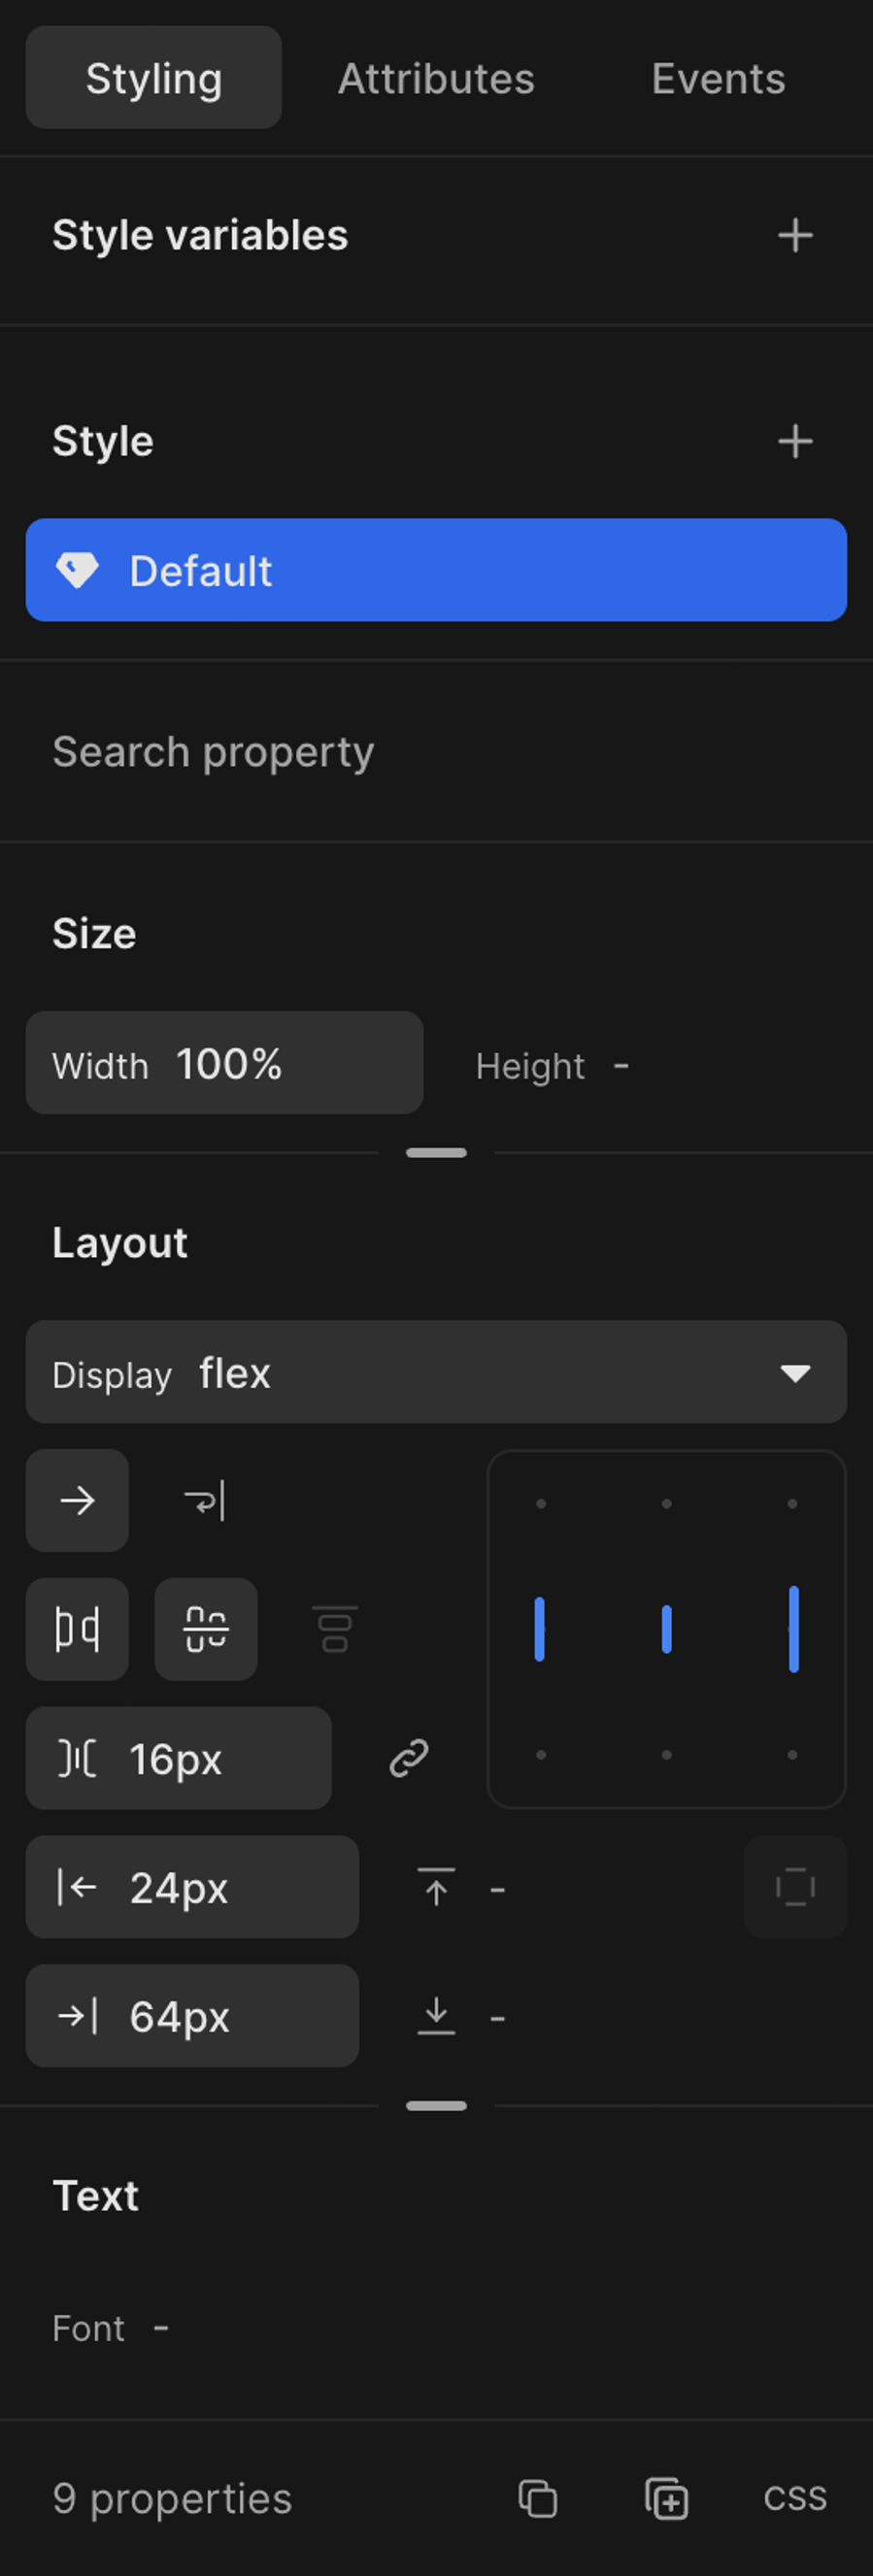Viewport: 873px width, 2576px height.
Task: Click the padding sides expand icon
Action: click(795, 1887)
